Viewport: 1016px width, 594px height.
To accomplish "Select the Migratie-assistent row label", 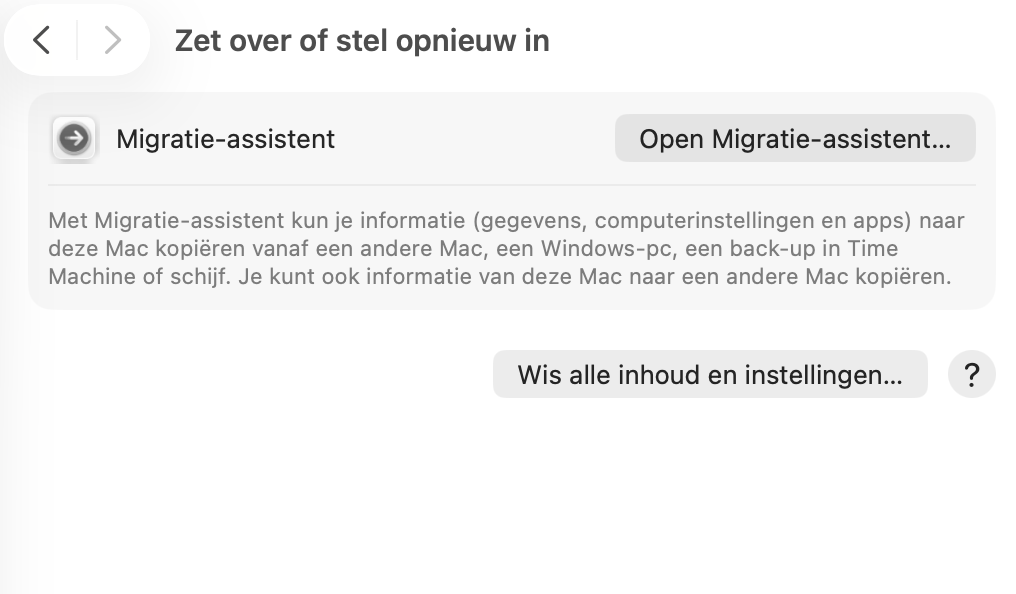I will [x=227, y=139].
